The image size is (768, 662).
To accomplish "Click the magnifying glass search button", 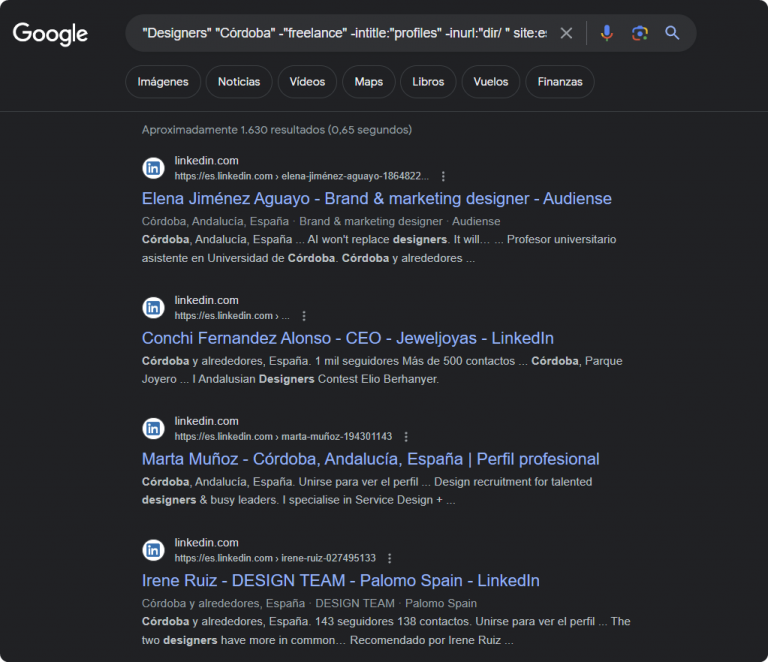I will (x=672, y=33).
